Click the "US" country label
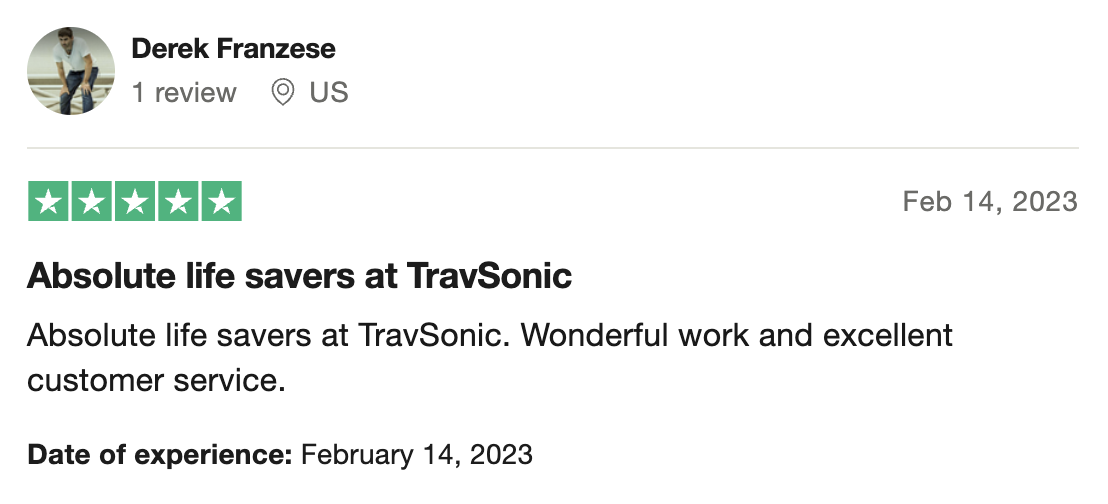The height and width of the screenshot is (504, 1108). point(328,93)
